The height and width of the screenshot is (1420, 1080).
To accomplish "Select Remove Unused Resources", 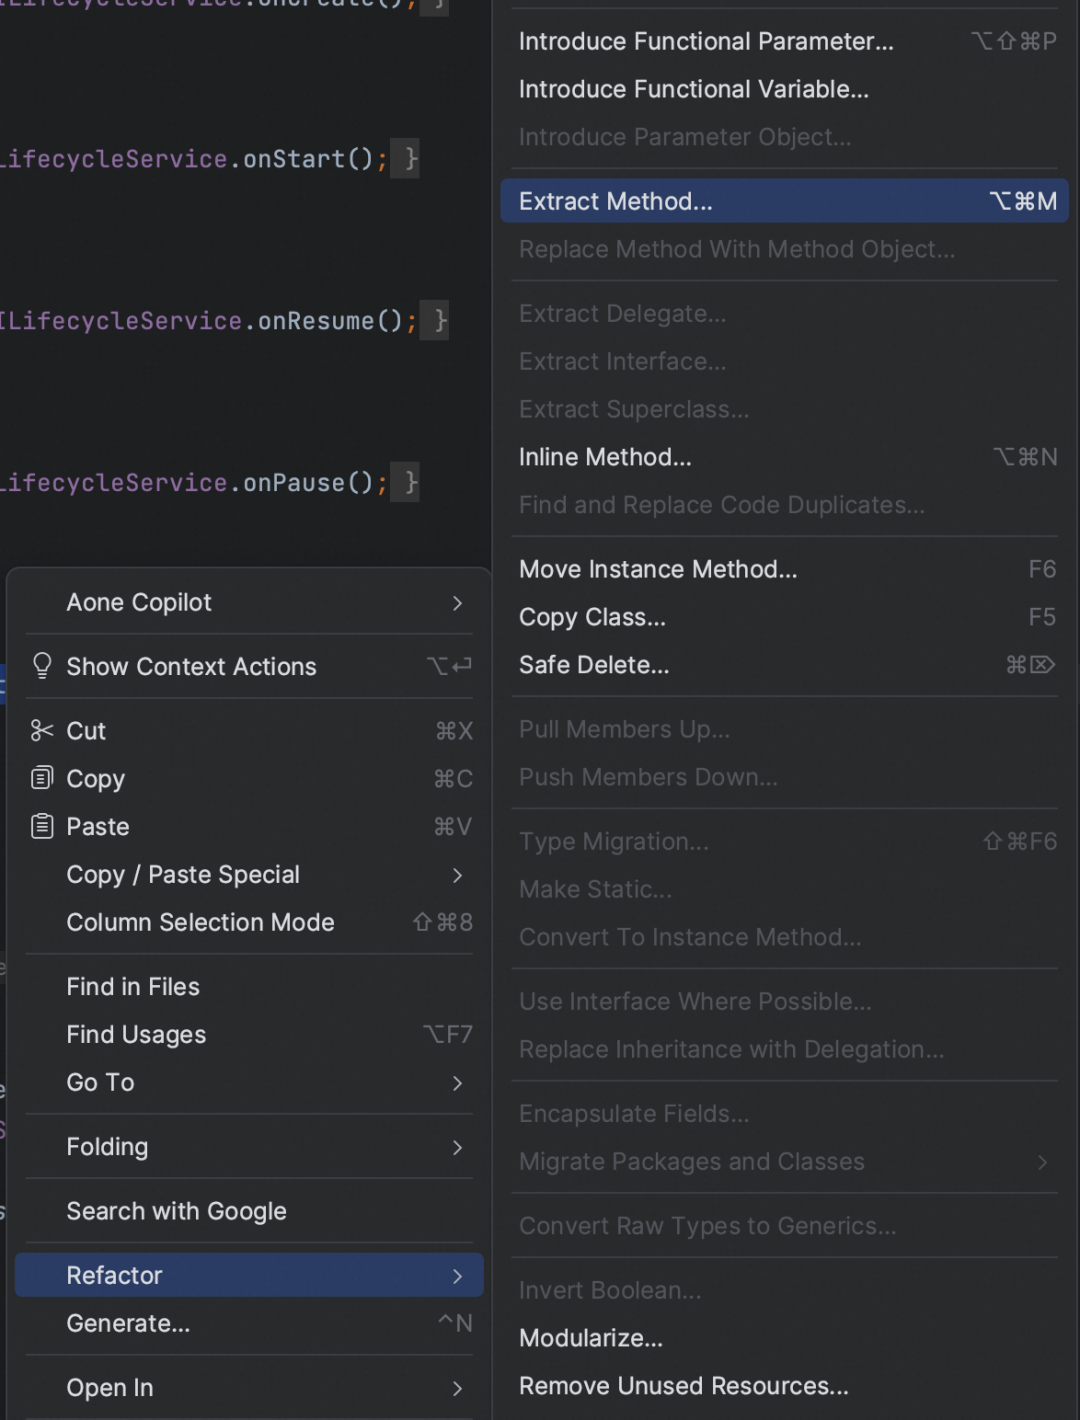I will pyautogui.click(x=785, y=1386).
